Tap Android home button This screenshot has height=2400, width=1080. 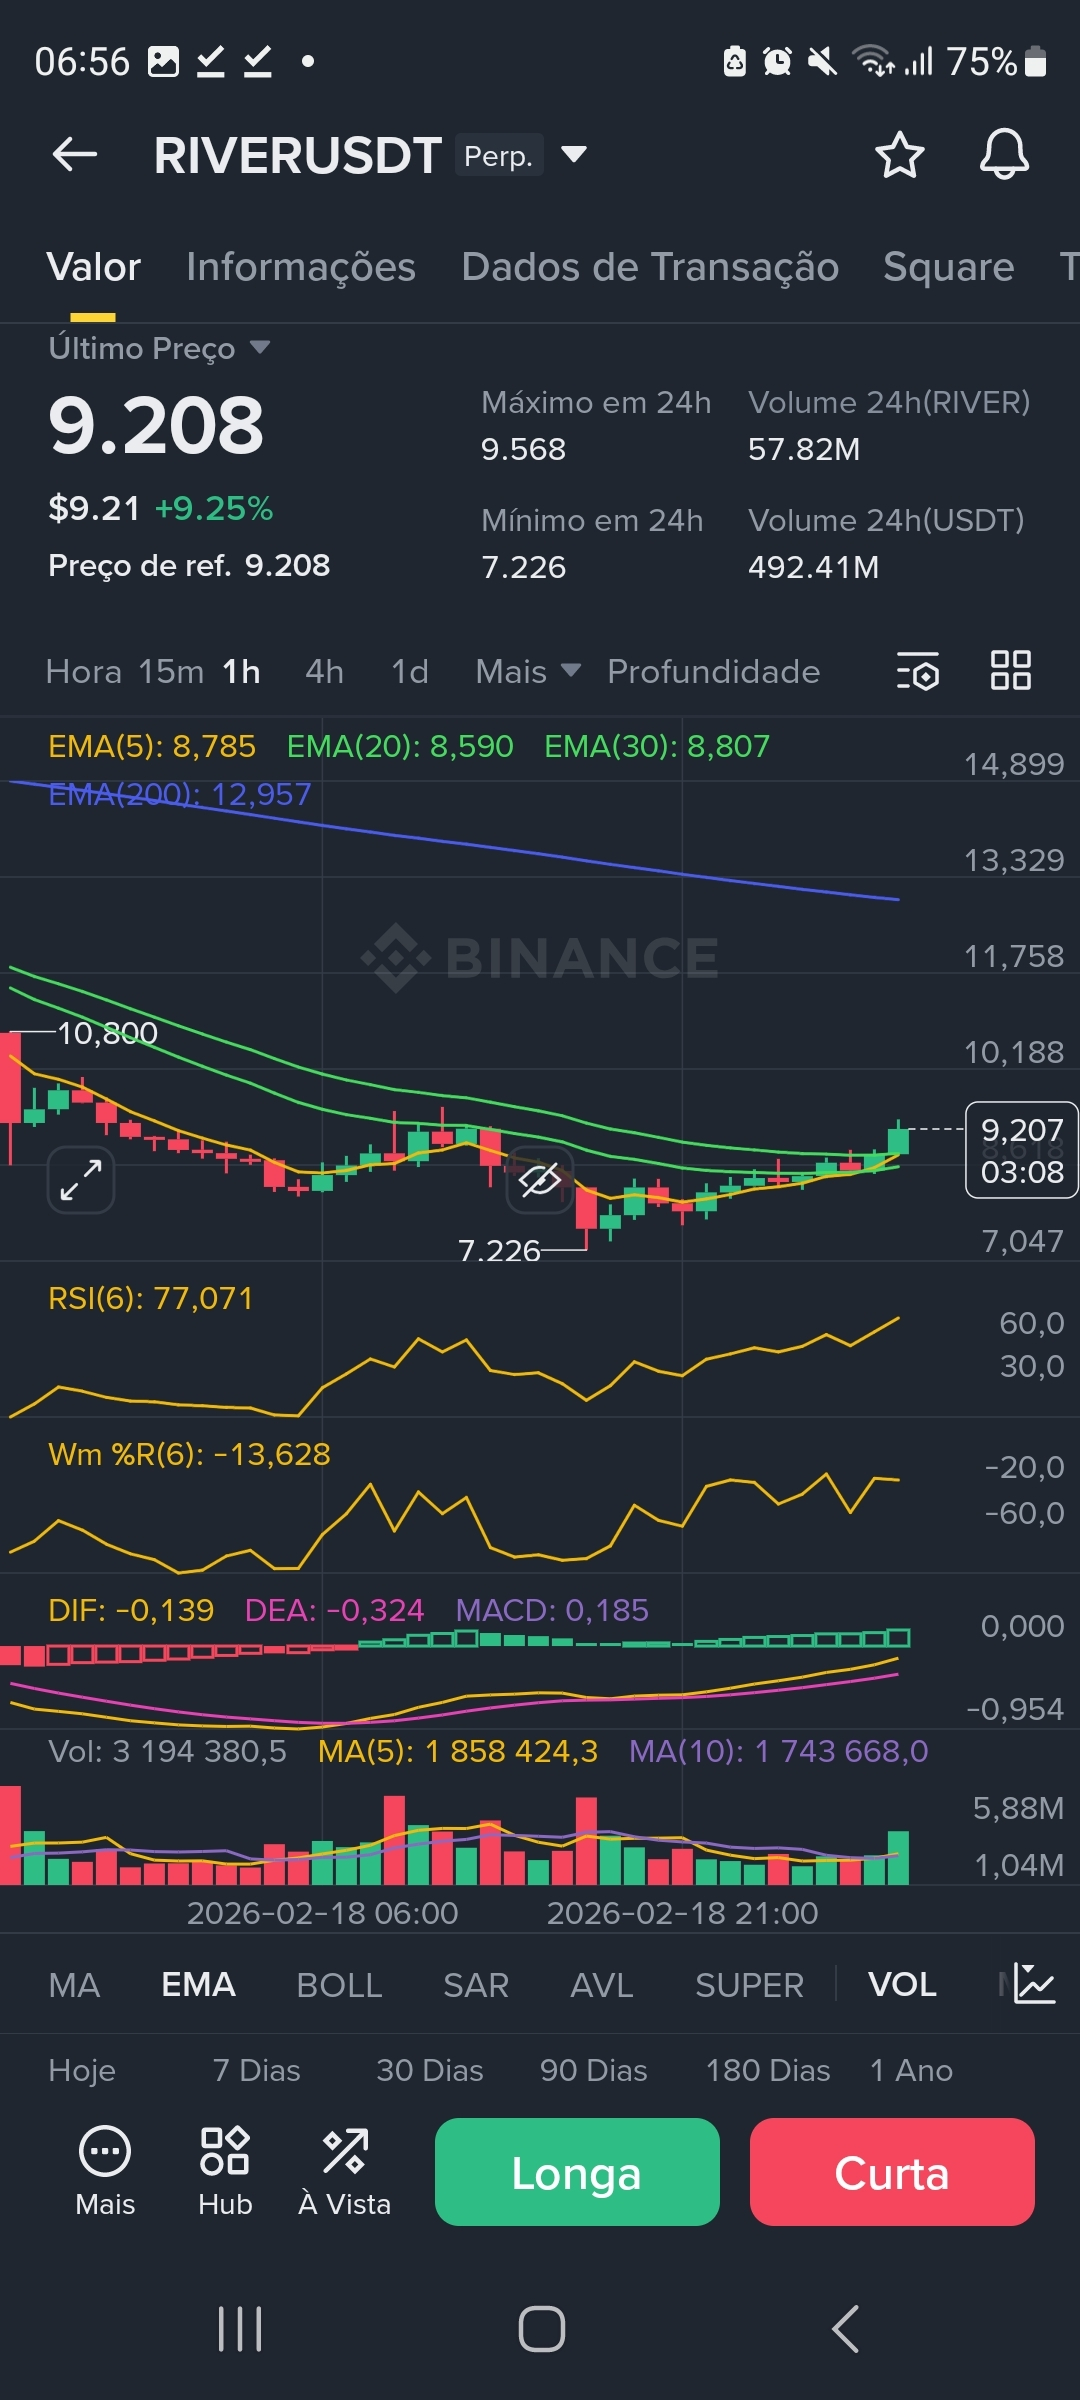tap(541, 2329)
